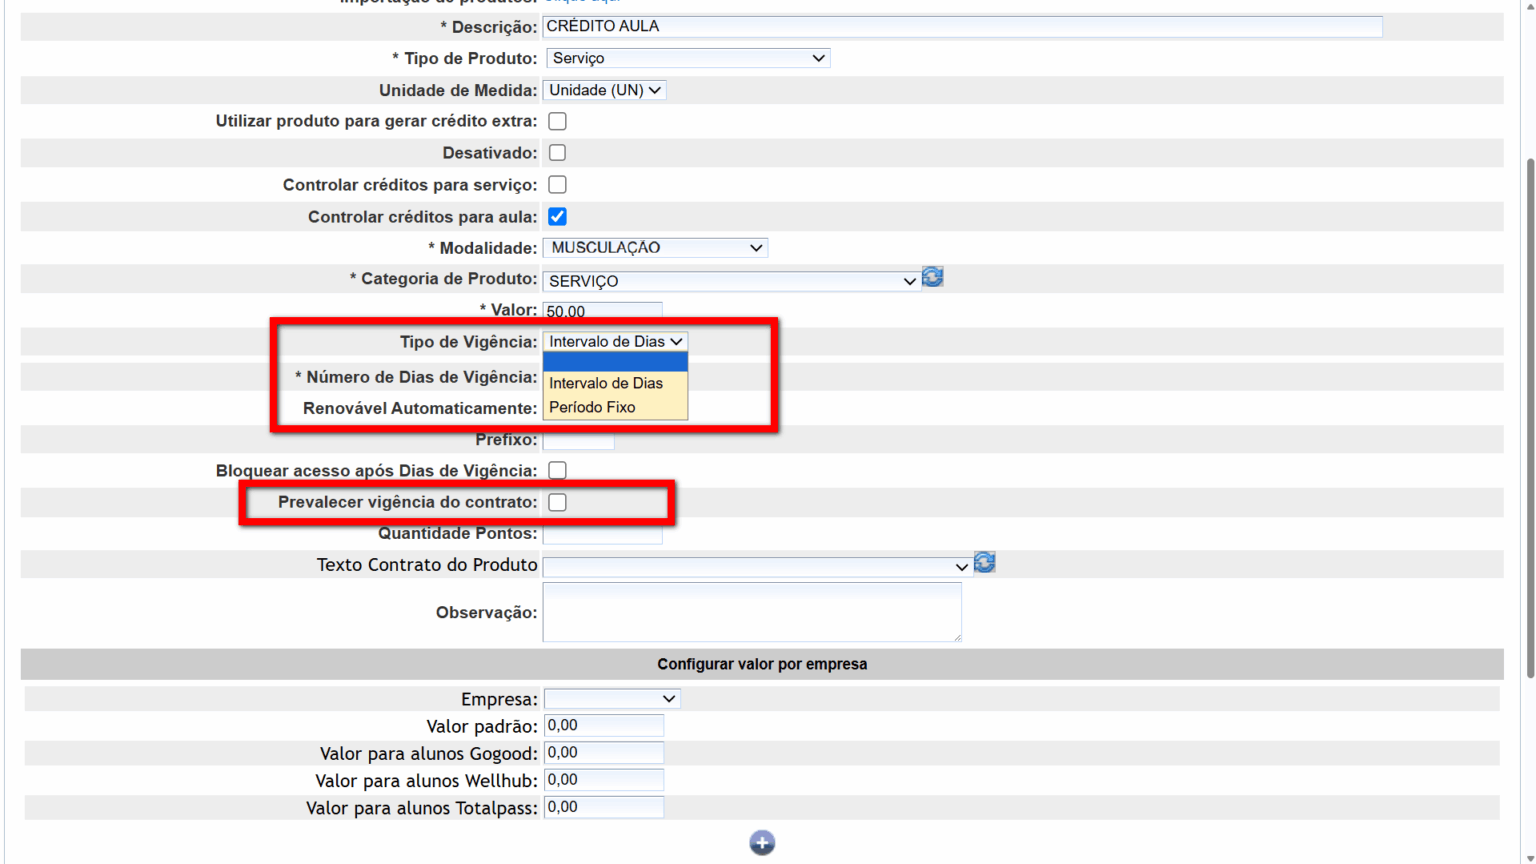This screenshot has width=1536, height=864.
Task: Expand the Categoria de Produto dropdown
Action: [x=731, y=281]
